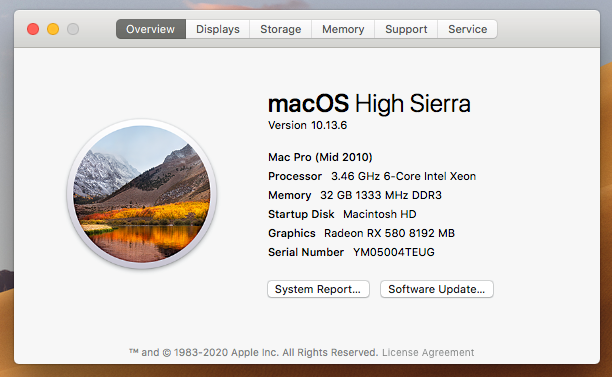Image resolution: width=612 pixels, height=377 pixels.
Task: Open System Report
Action: 318,289
